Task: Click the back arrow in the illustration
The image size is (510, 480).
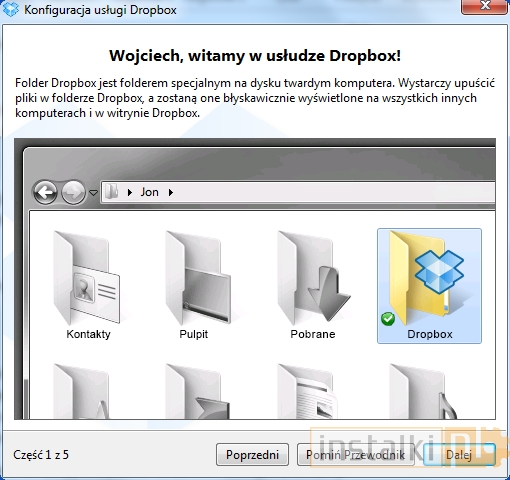Action: [x=45, y=192]
